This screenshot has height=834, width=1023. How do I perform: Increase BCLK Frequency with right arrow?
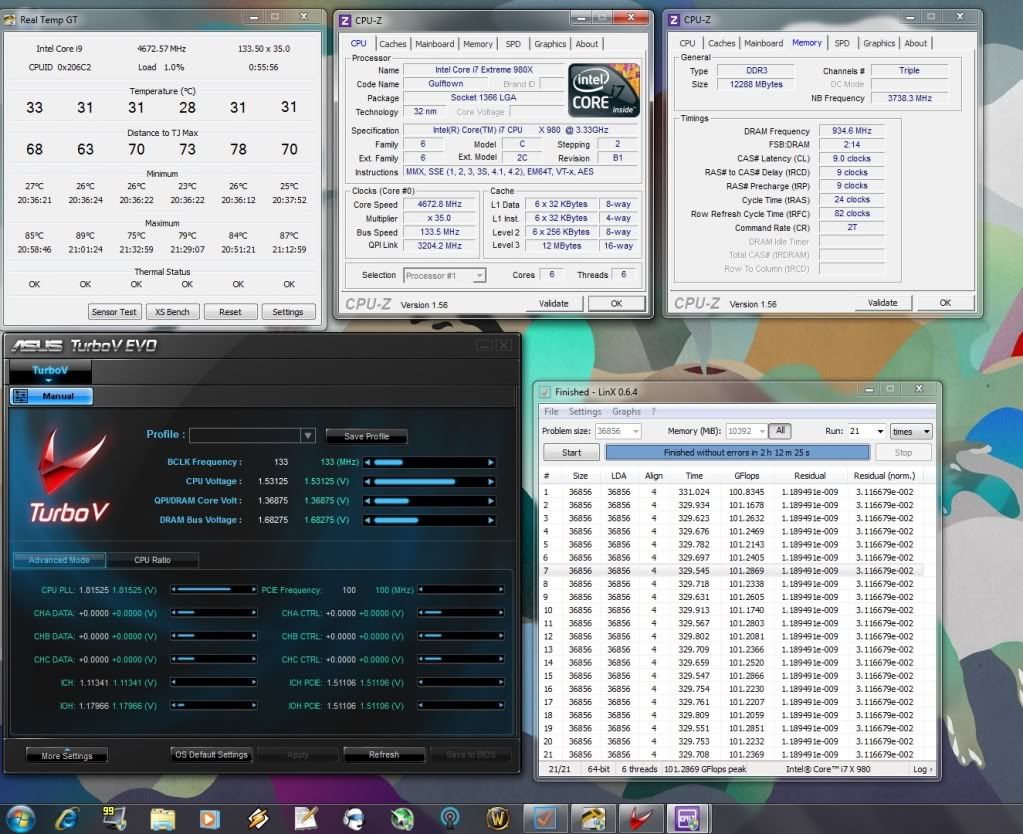click(x=491, y=463)
